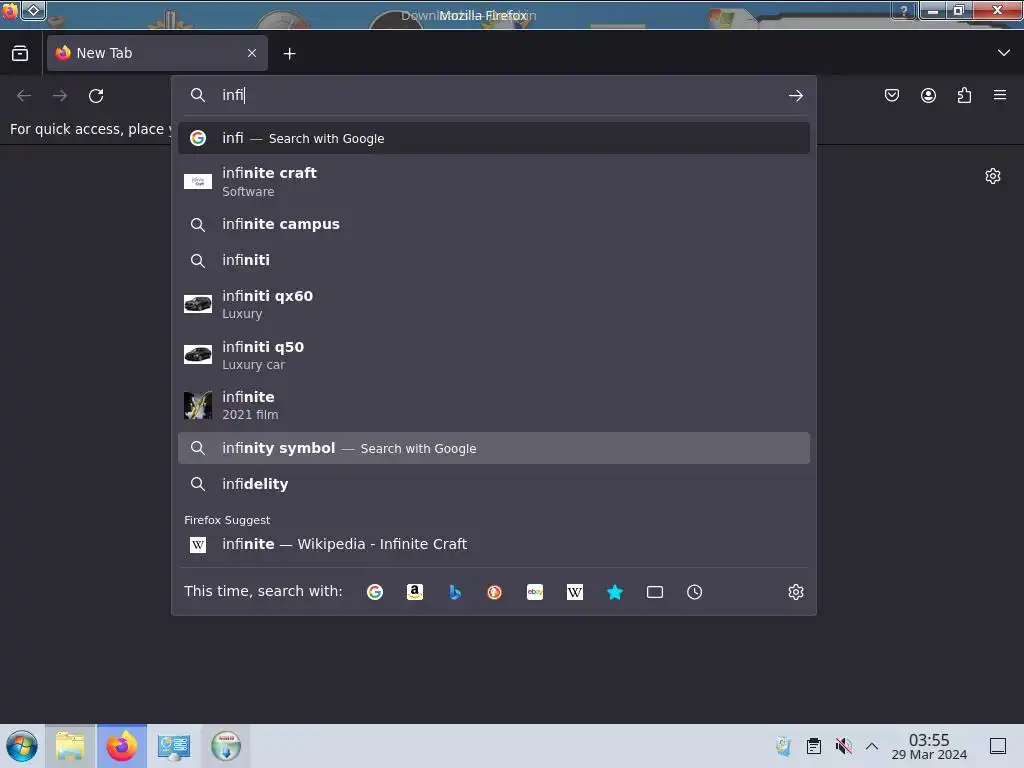The image size is (1024, 768).
Task: Toggle the muted volume tray icon
Action: pos(844,746)
